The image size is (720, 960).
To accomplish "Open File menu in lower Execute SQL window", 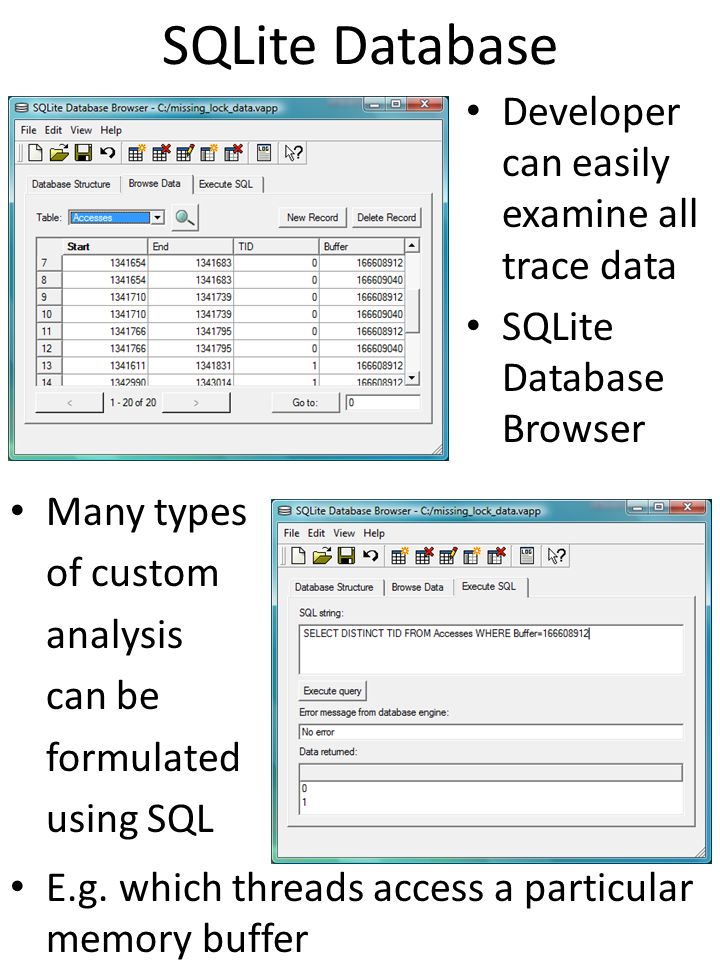I will tap(291, 533).
